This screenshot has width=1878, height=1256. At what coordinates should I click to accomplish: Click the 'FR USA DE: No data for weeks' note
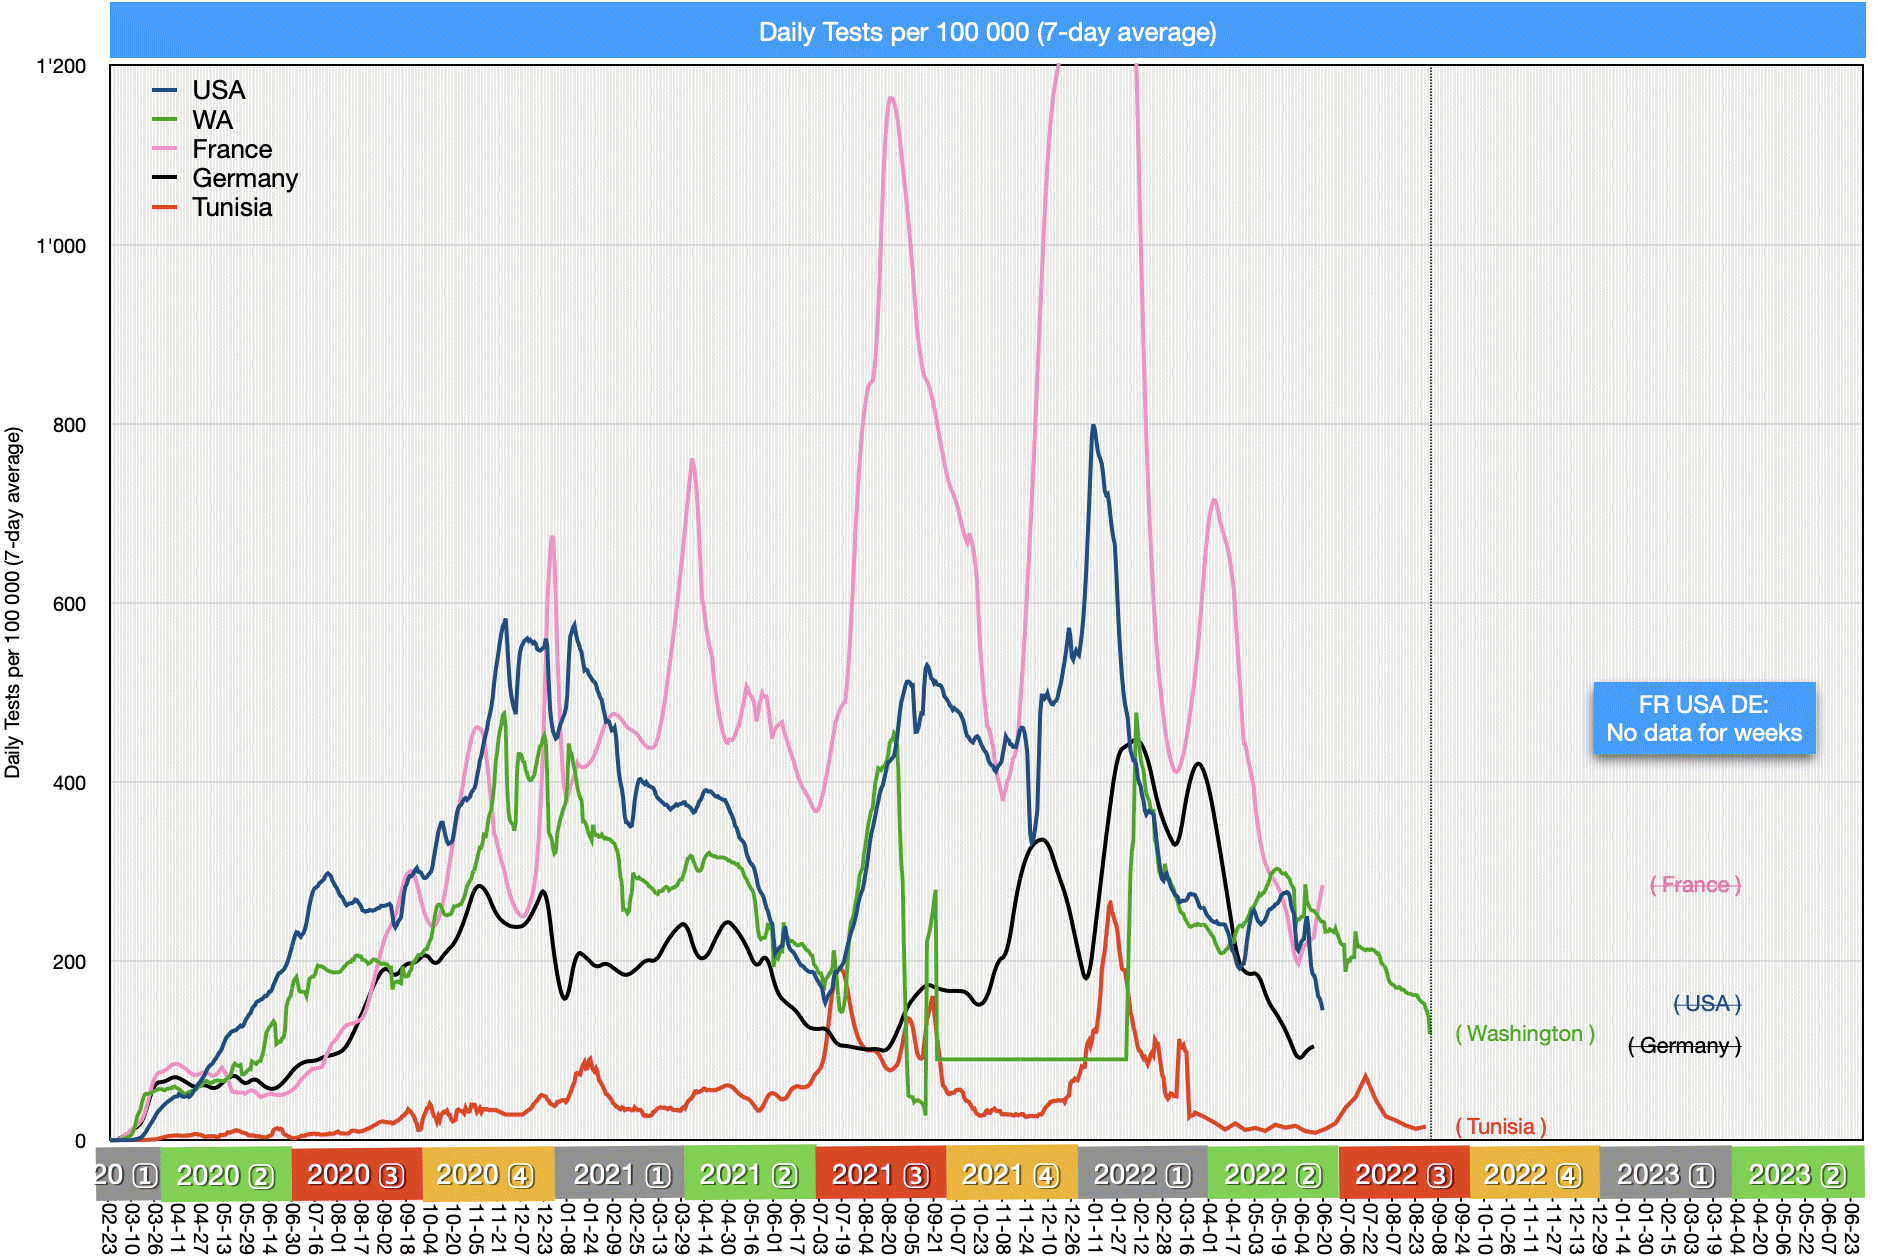1703,718
